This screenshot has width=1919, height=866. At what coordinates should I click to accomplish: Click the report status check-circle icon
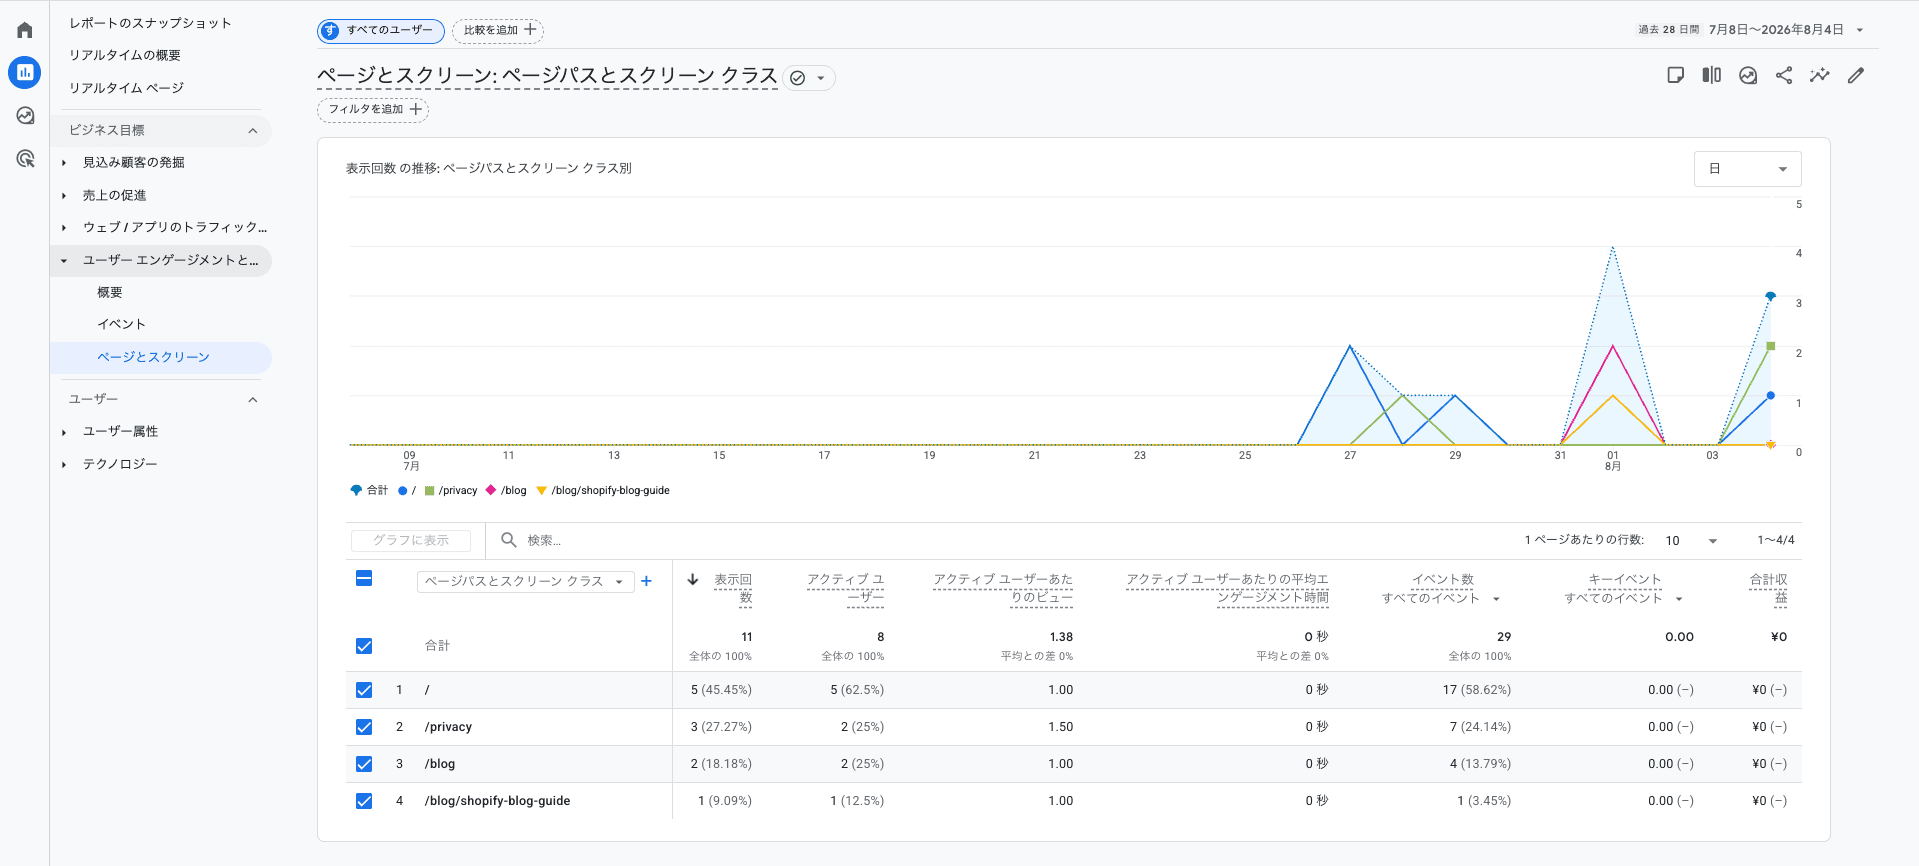click(797, 78)
